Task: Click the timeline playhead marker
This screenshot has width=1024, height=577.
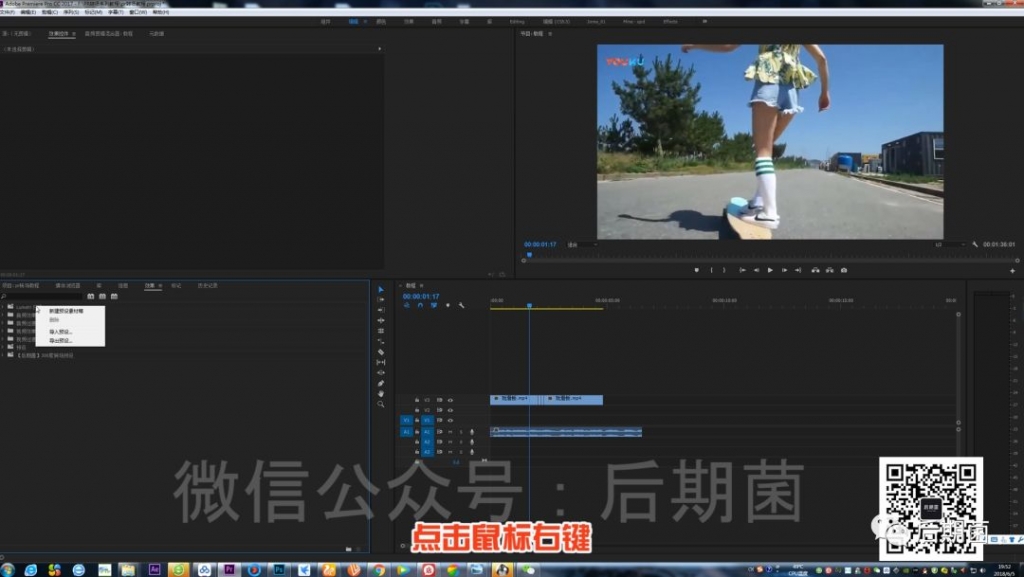Action: pos(529,305)
